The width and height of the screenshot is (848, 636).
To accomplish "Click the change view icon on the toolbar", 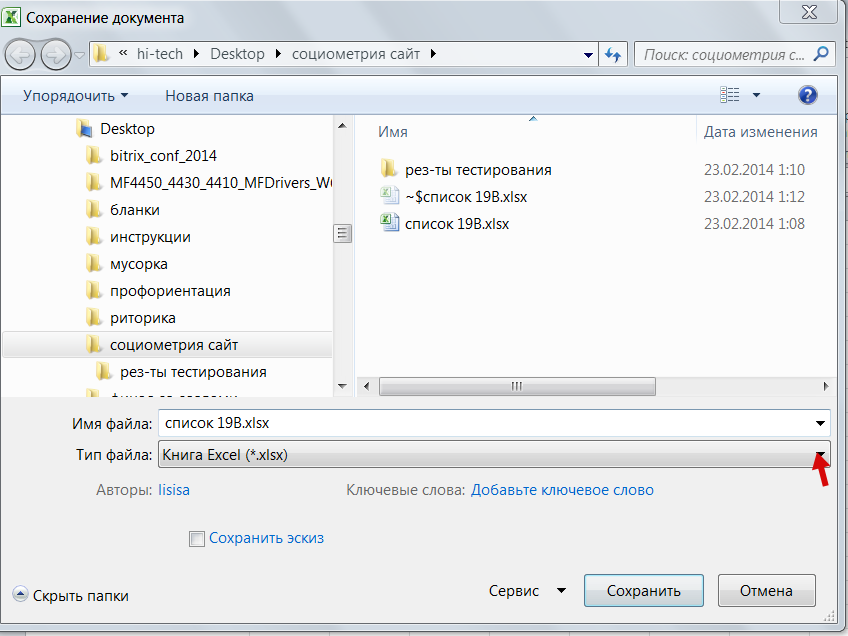I will pos(731,93).
